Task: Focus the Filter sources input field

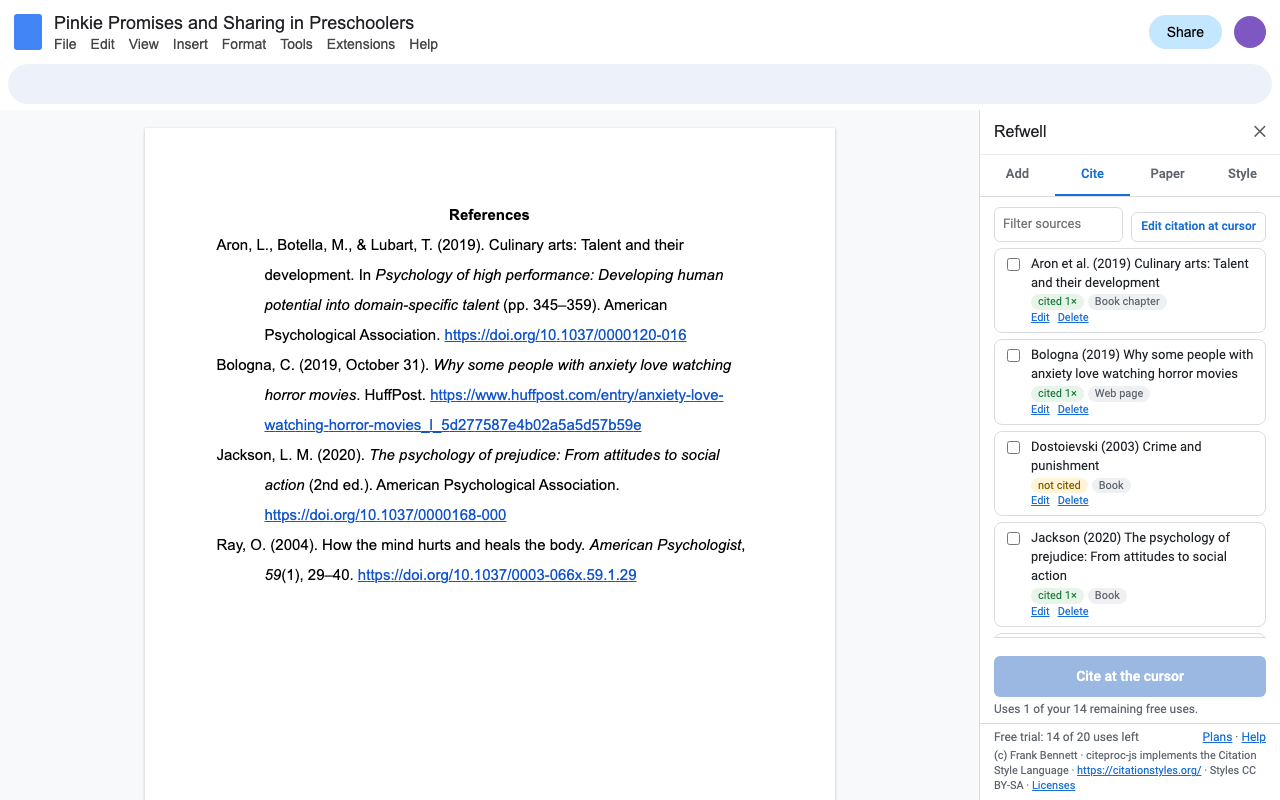Action: [1058, 224]
